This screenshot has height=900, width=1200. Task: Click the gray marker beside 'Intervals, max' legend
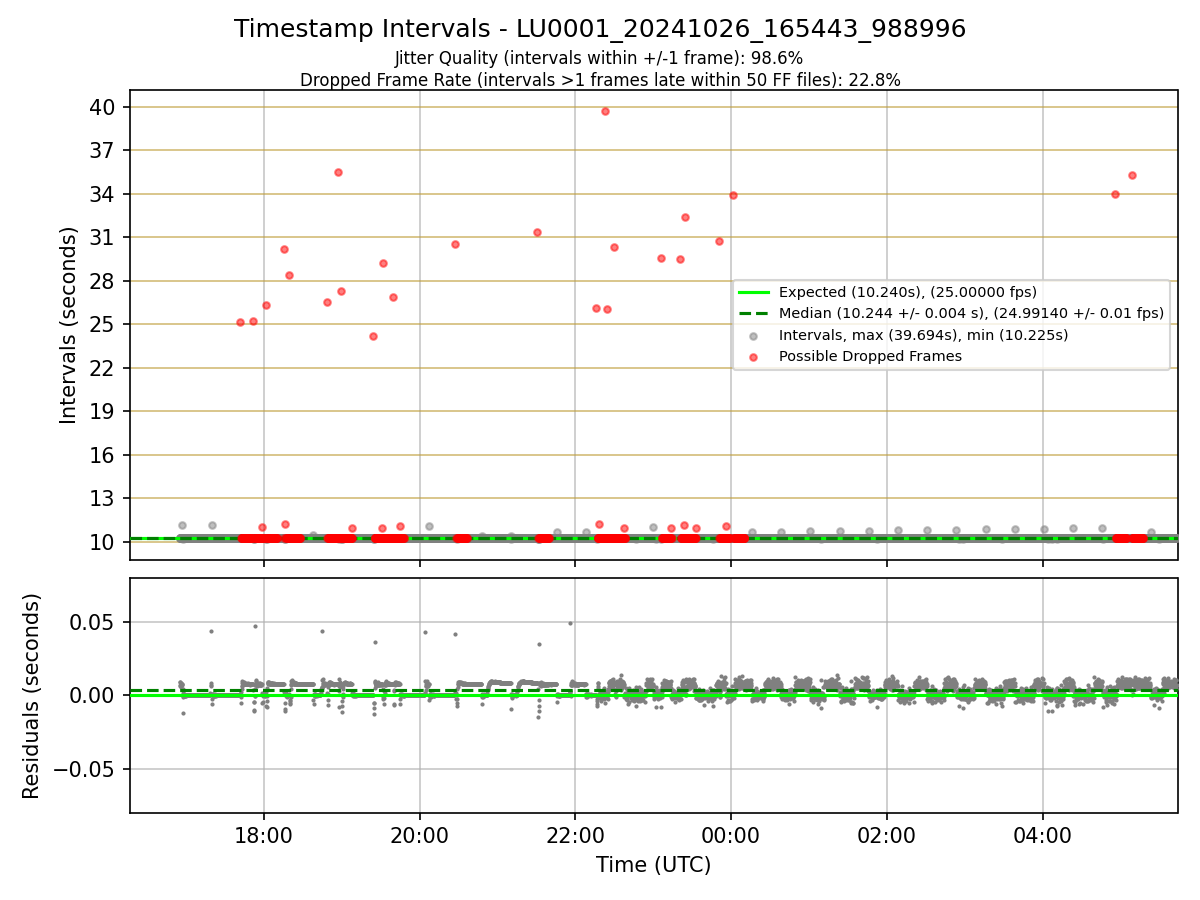tap(753, 336)
